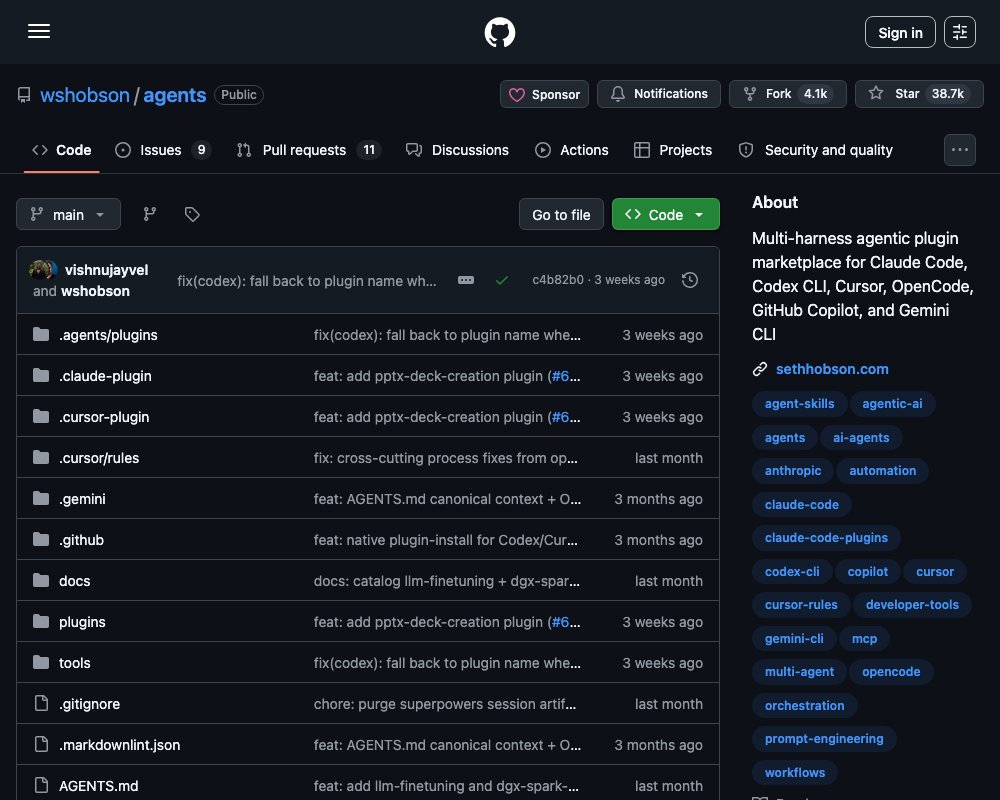Expand commit message ellipsis details

(x=466, y=280)
